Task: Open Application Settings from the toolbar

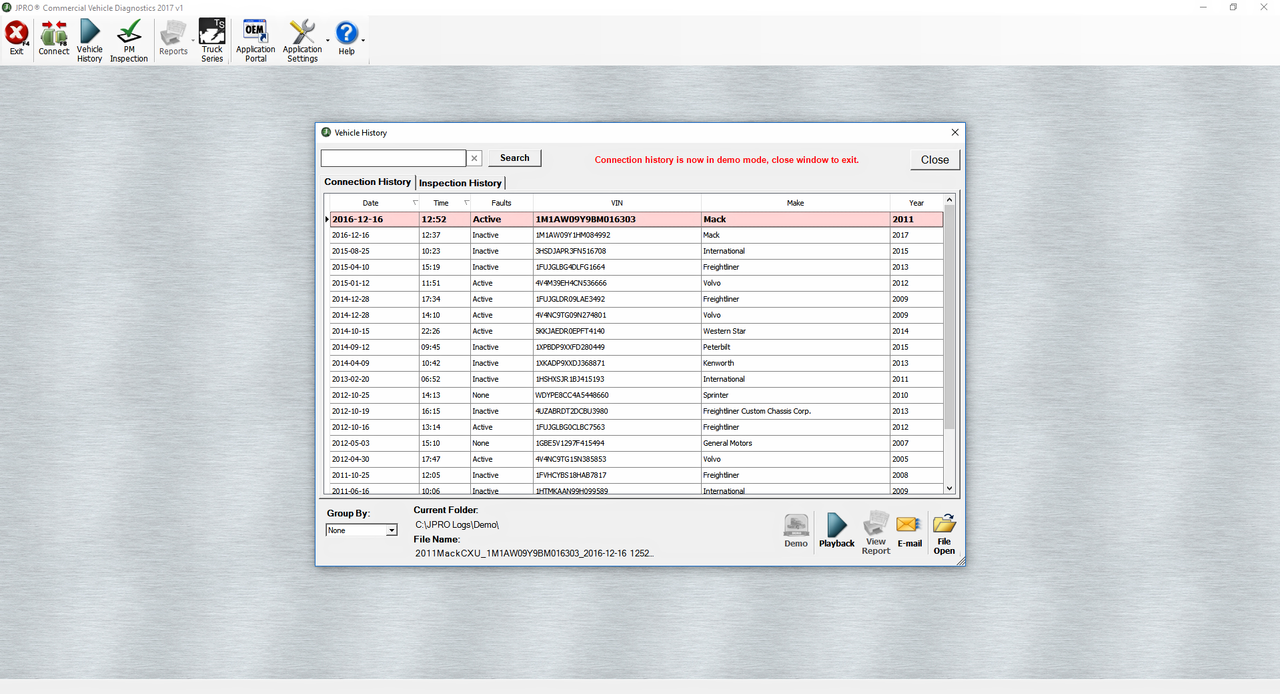Action: coord(302,41)
